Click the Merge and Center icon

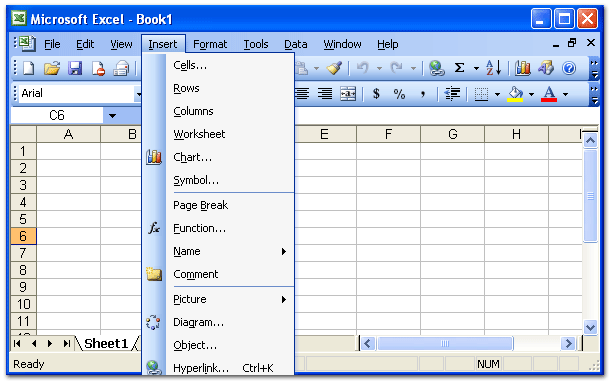point(348,94)
